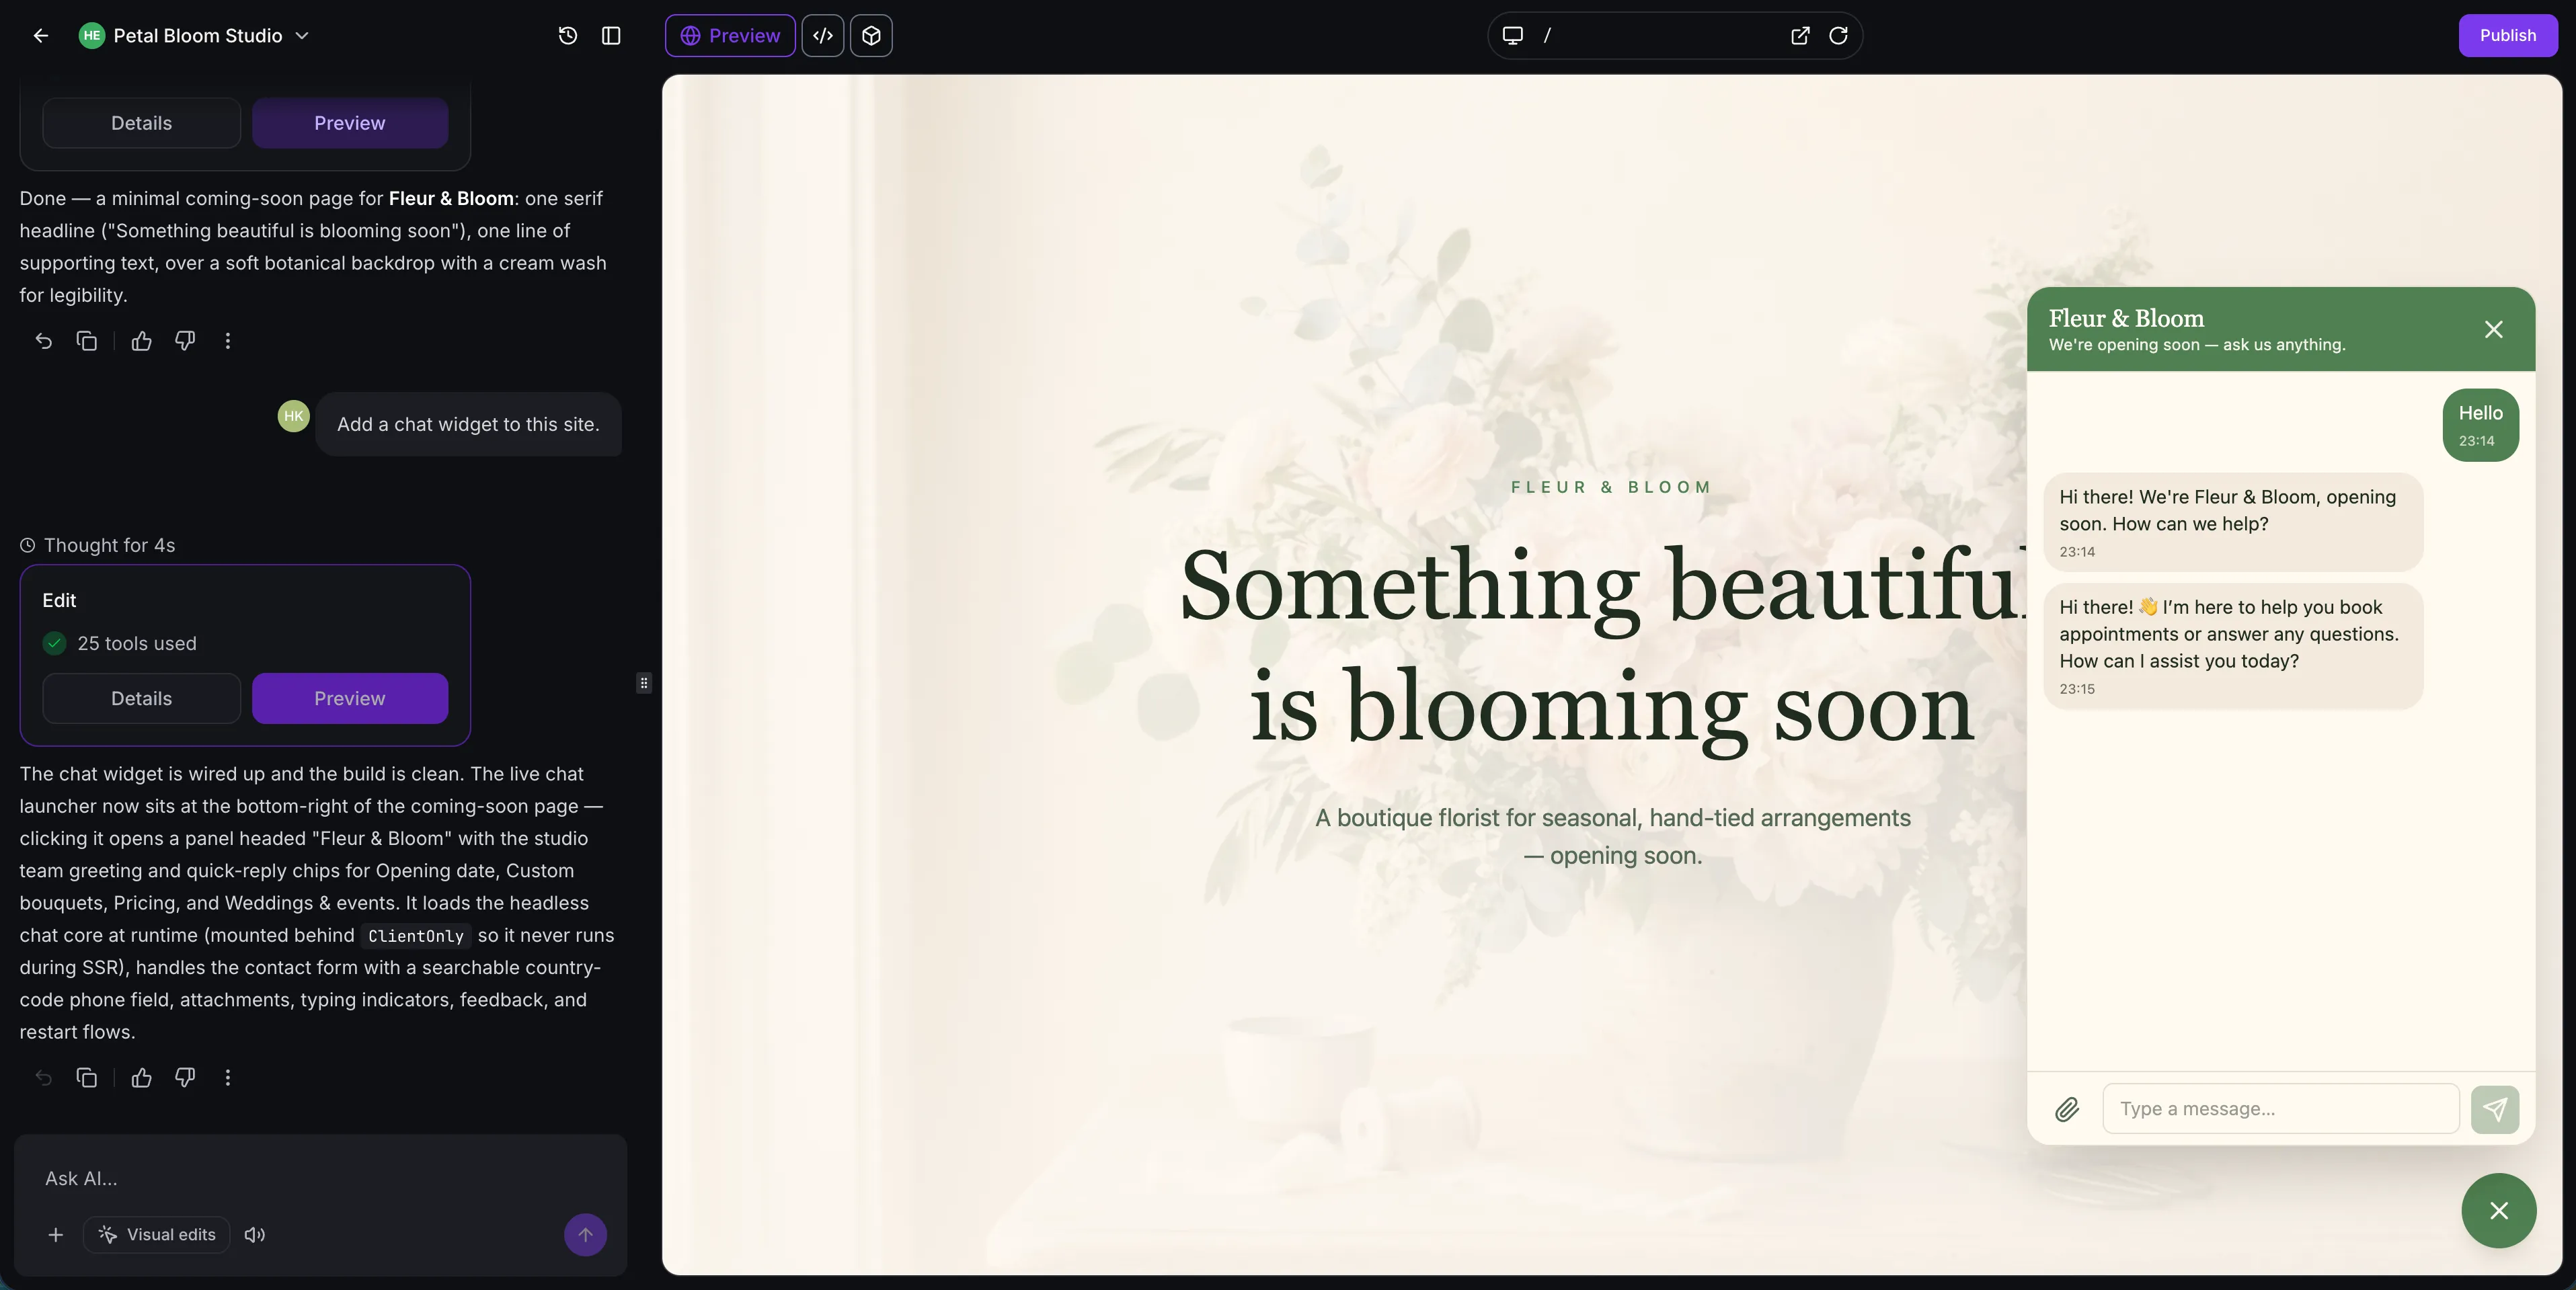The width and height of the screenshot is (2576, 1290).
Task: Click the paperclip attachment icon in chat widget
Action: point(2067,1109)
